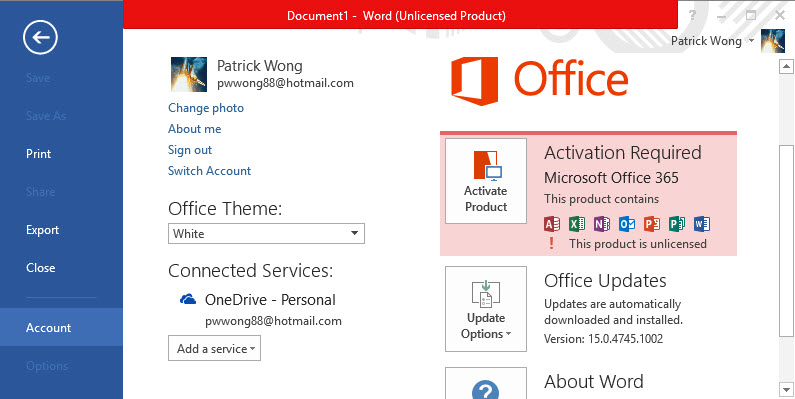
Task: Open the Update Options dropdown button
Action: tap(486, 309)
